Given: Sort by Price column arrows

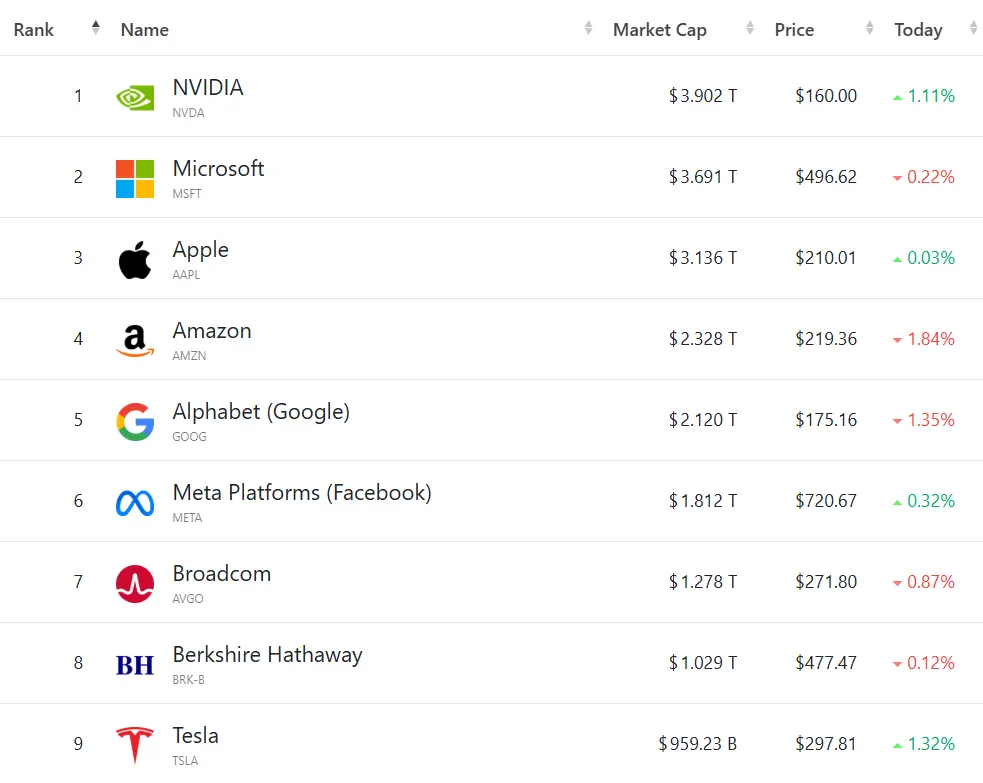Looking at the screenshot, I should (x=869, y=29).
